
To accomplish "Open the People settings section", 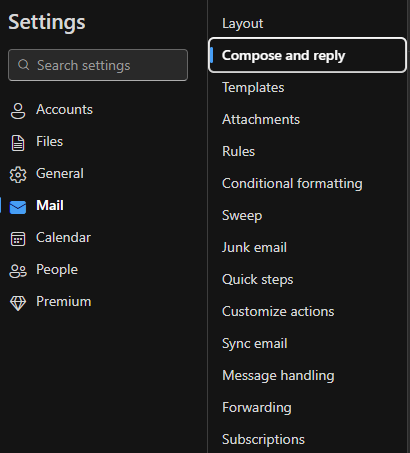I will [x=57, y=269].
